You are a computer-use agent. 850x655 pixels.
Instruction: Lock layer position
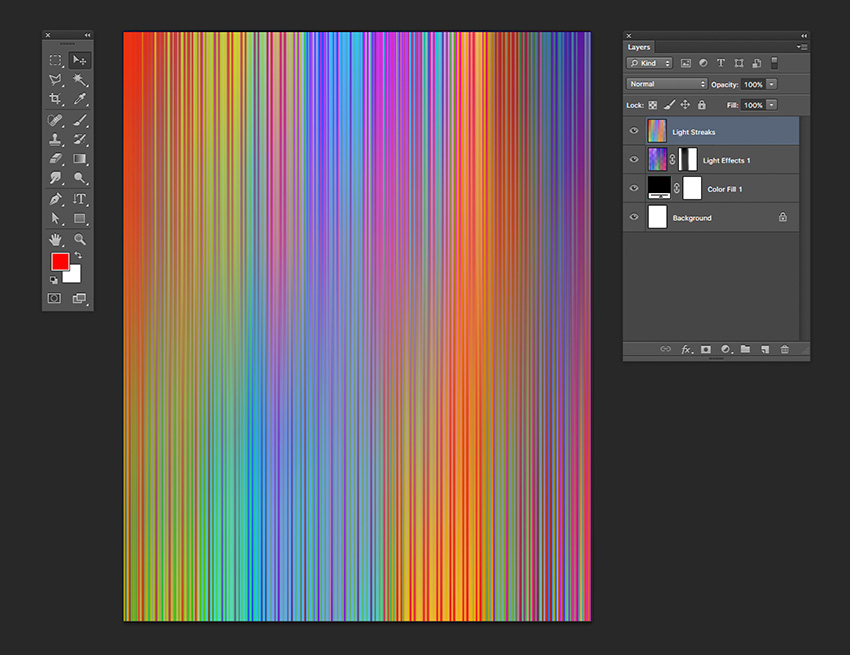click(x=685, y=105)
